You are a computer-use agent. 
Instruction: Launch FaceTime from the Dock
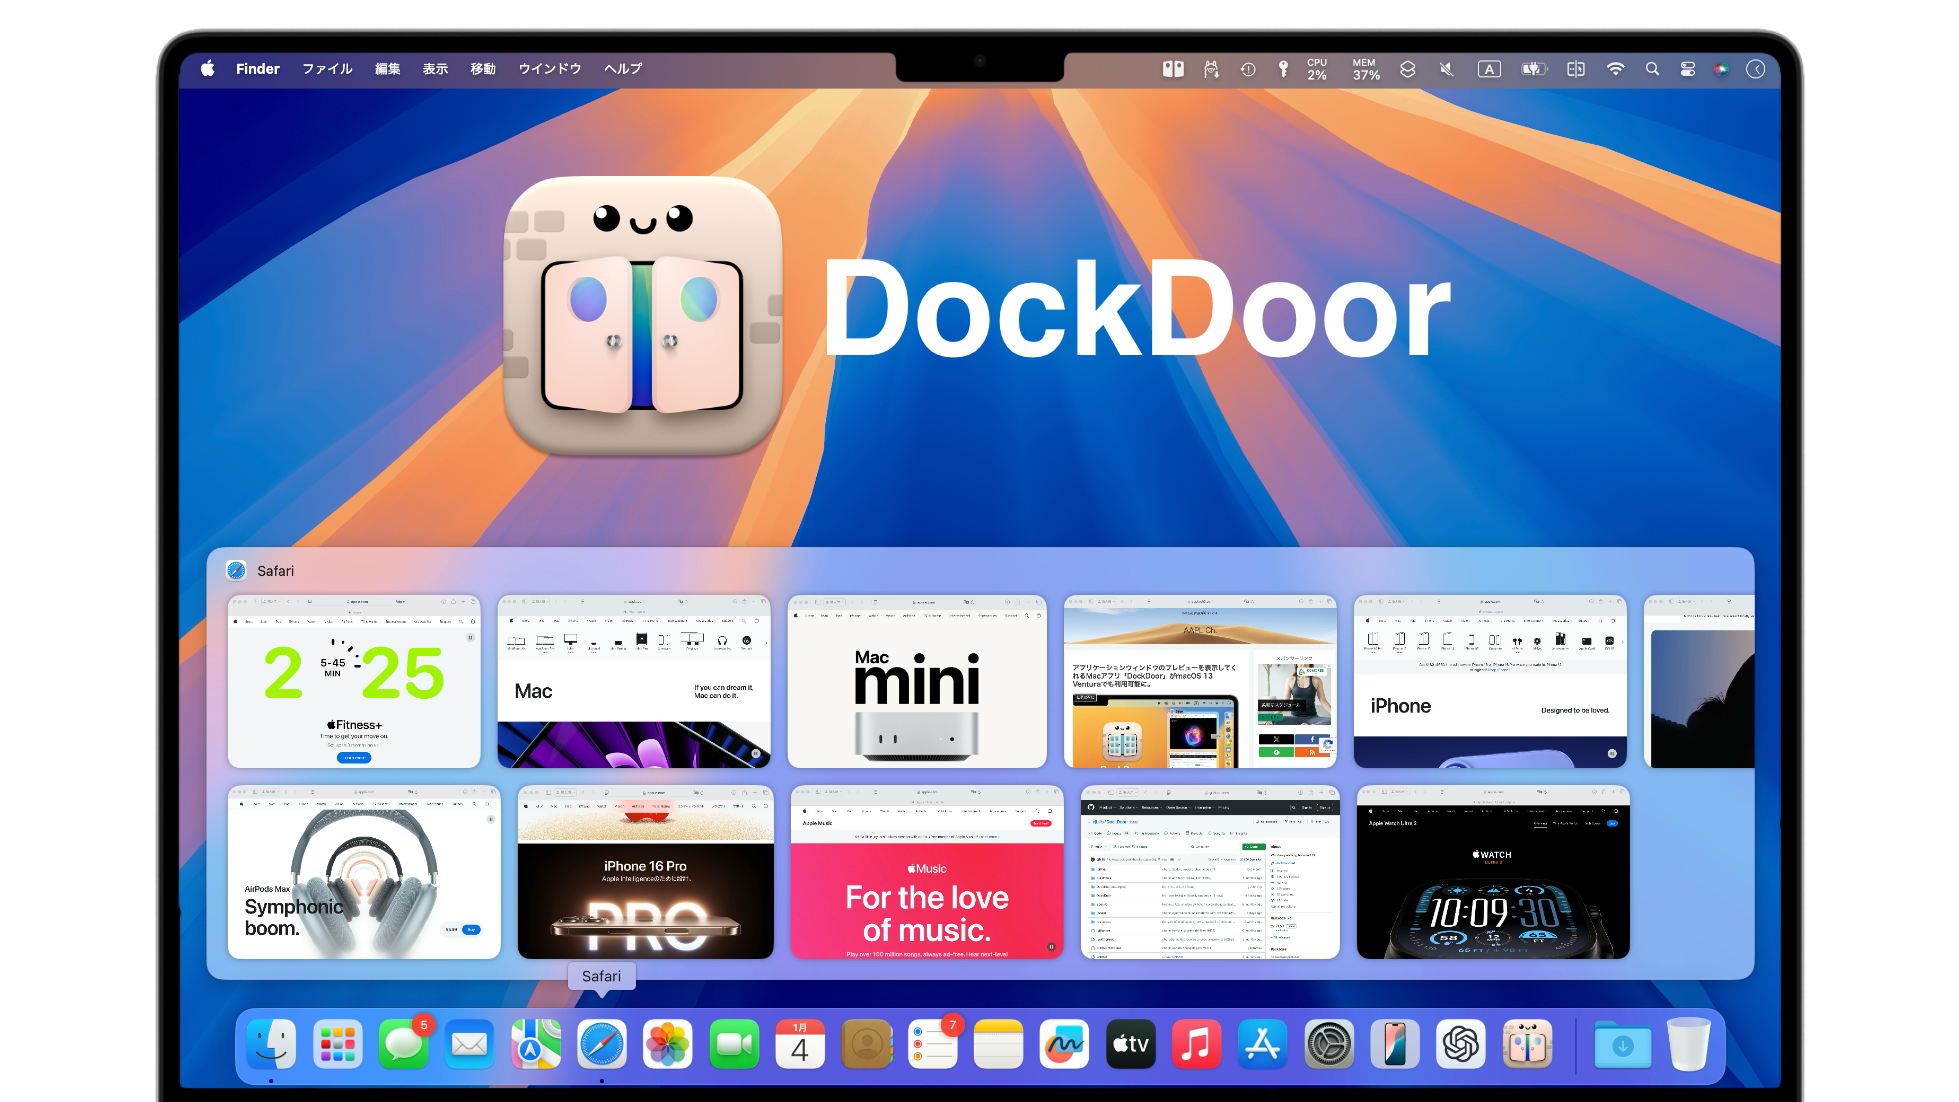pos(734,1045)
